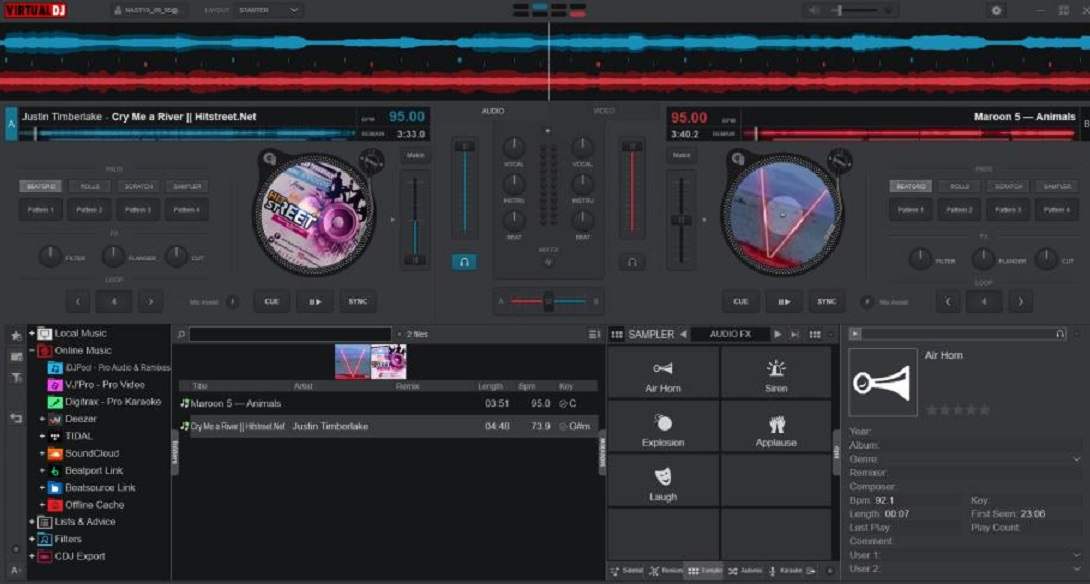Enable SYNC on the left deck

coord(357,301)
